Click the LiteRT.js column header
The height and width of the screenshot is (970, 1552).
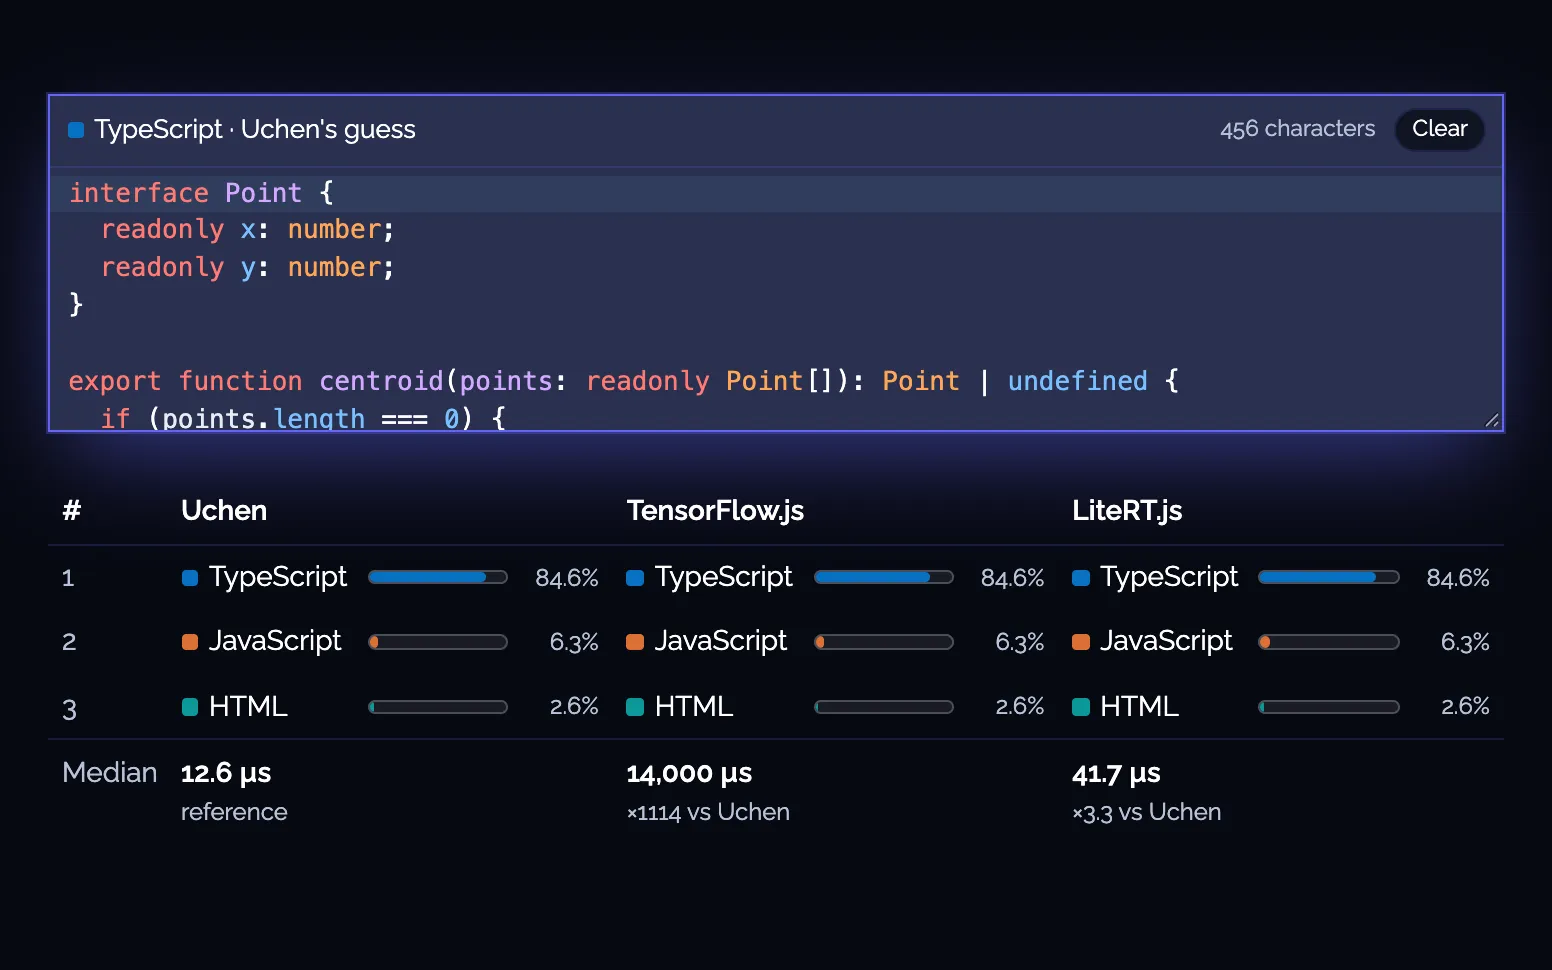(1127, 511)
